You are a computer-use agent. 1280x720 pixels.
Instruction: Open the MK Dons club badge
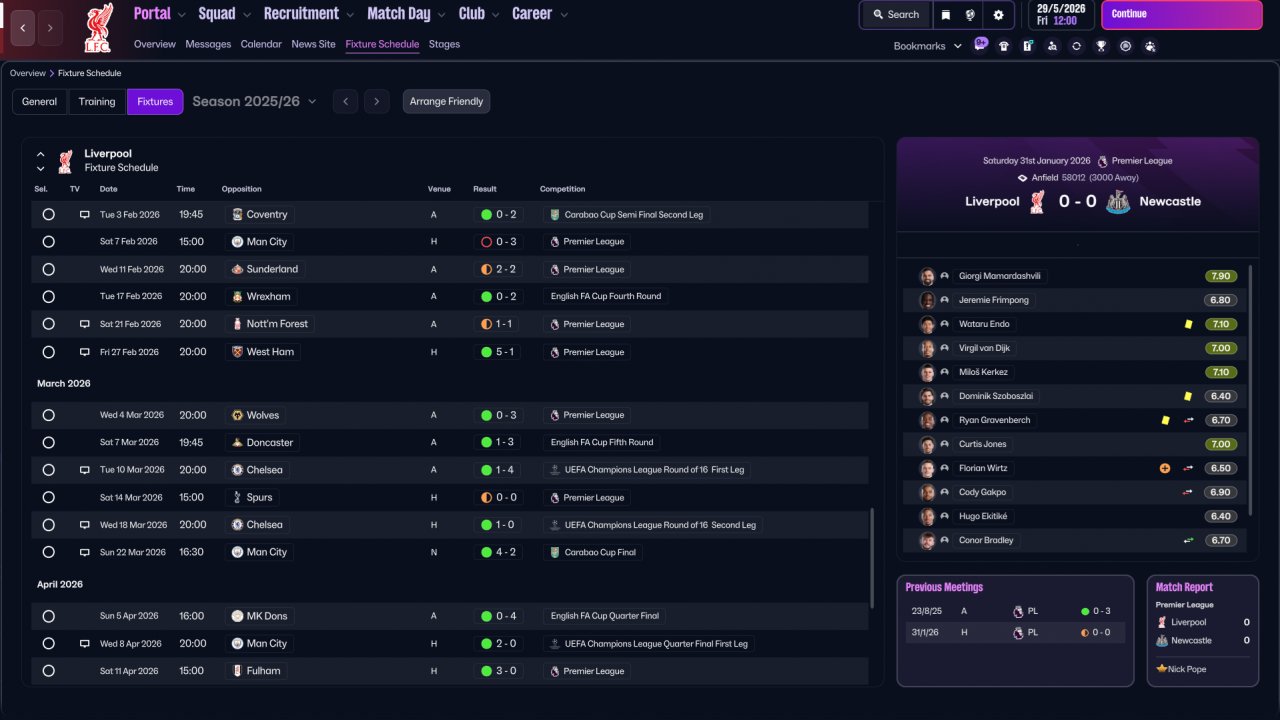tap(237, 616)
